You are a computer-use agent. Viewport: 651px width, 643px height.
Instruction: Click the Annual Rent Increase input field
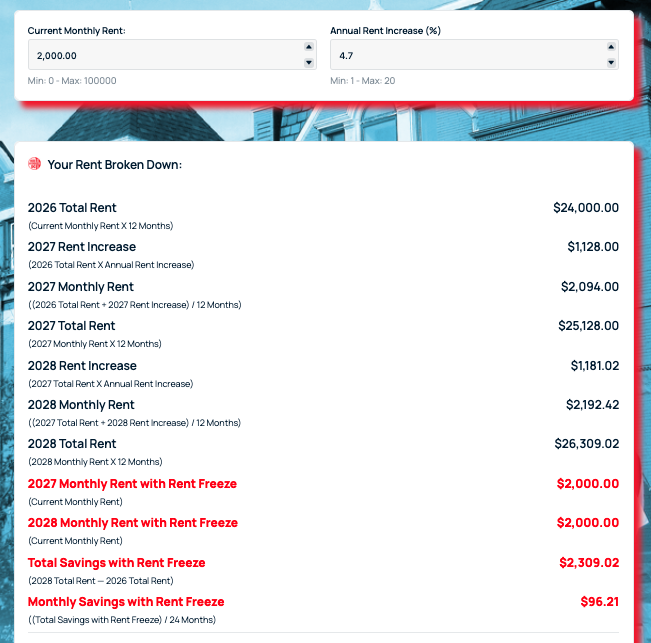point(474,55)
